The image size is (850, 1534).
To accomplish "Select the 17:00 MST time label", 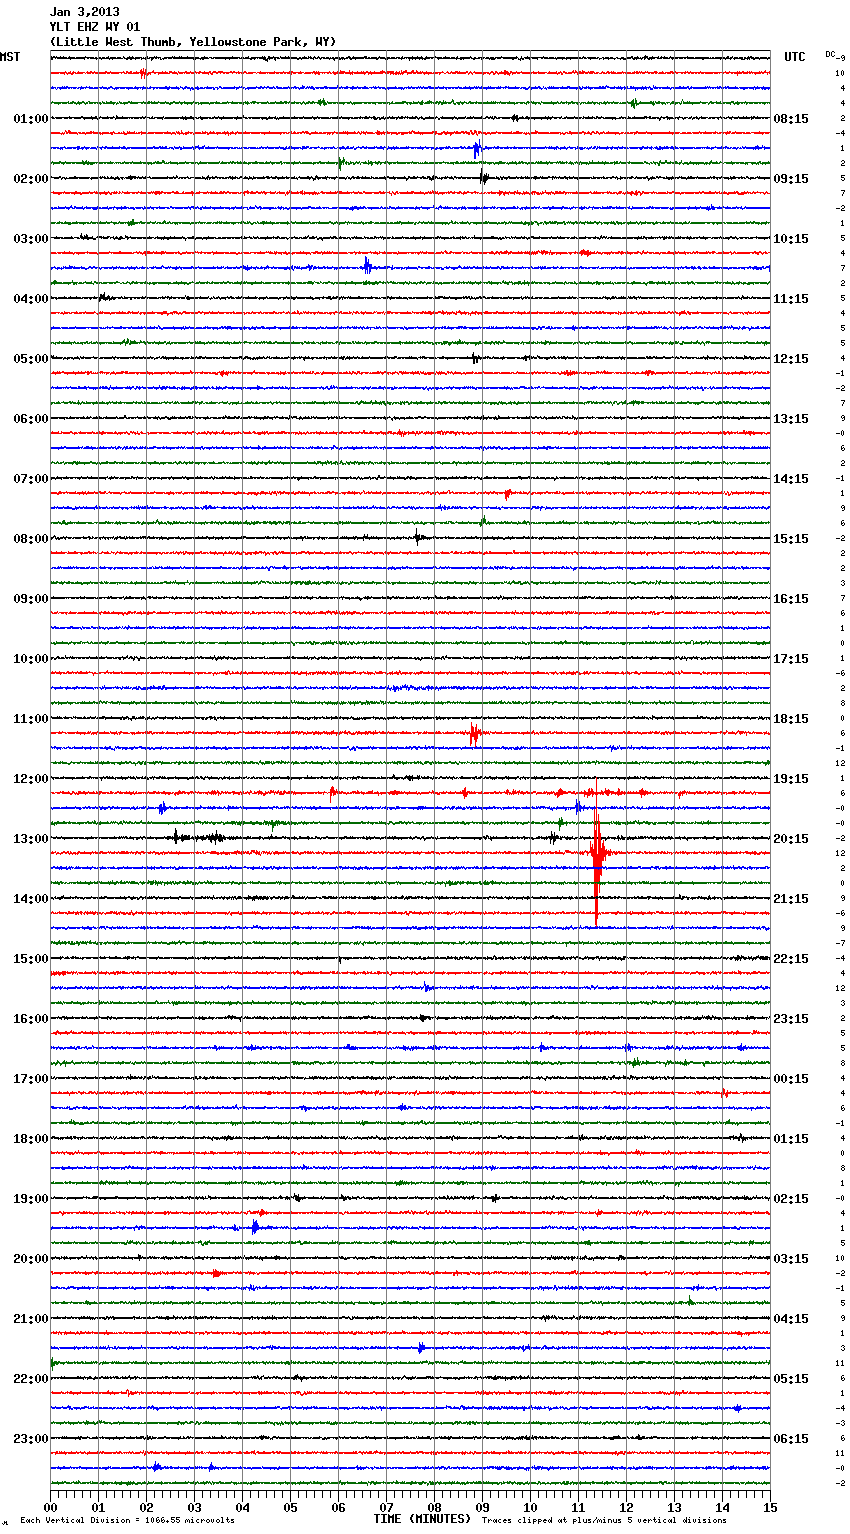I will coord(31,1079).
